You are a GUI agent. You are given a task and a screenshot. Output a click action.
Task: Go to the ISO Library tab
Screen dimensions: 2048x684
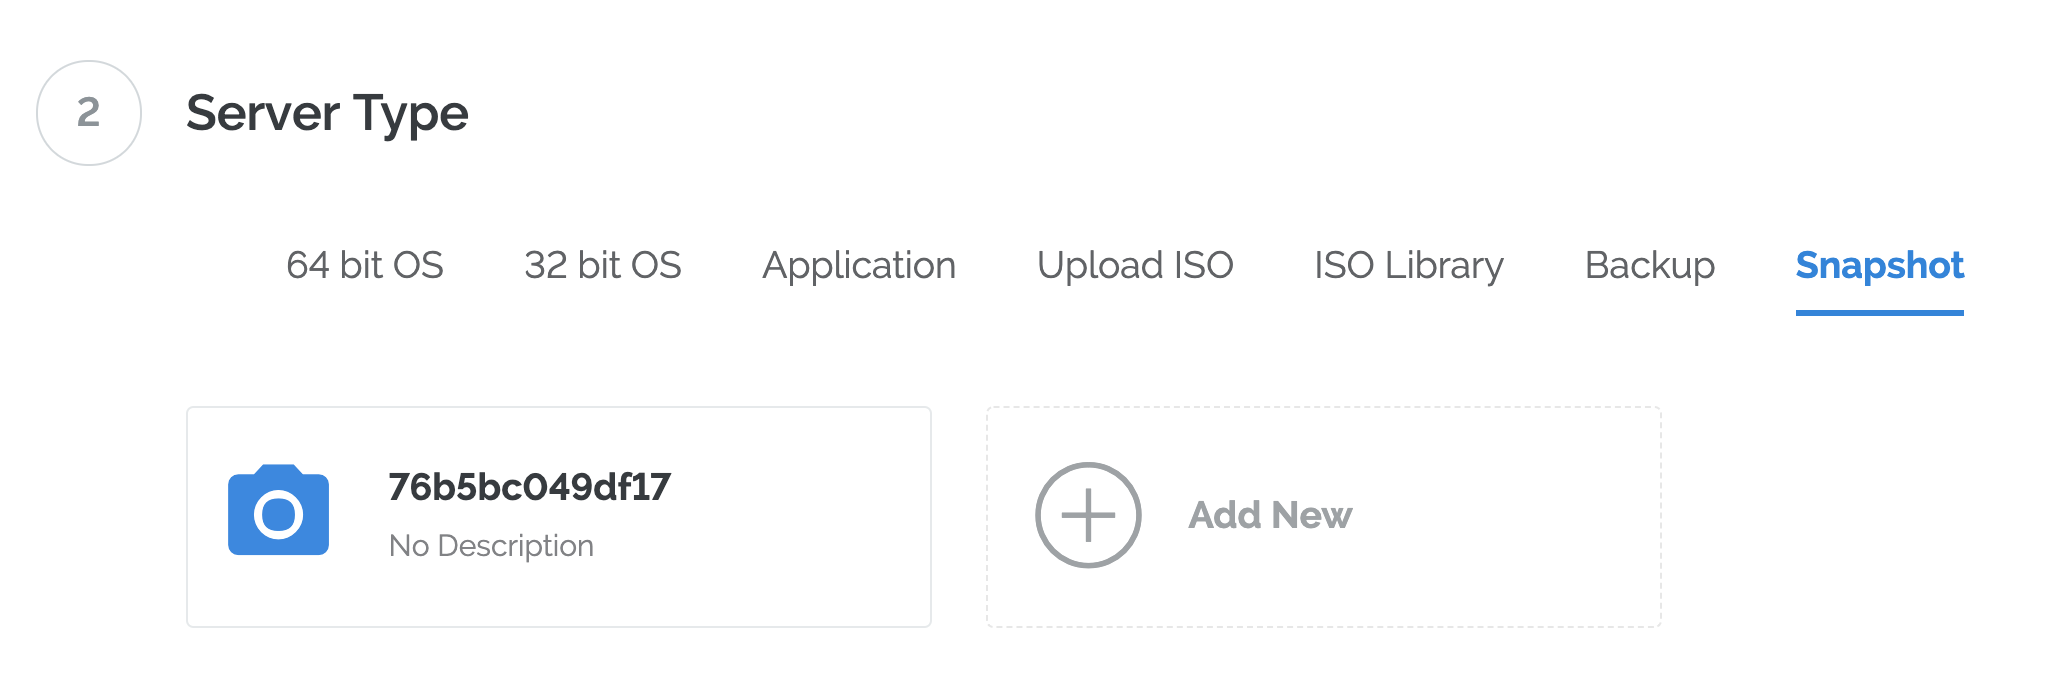[x=1408, y=265]
